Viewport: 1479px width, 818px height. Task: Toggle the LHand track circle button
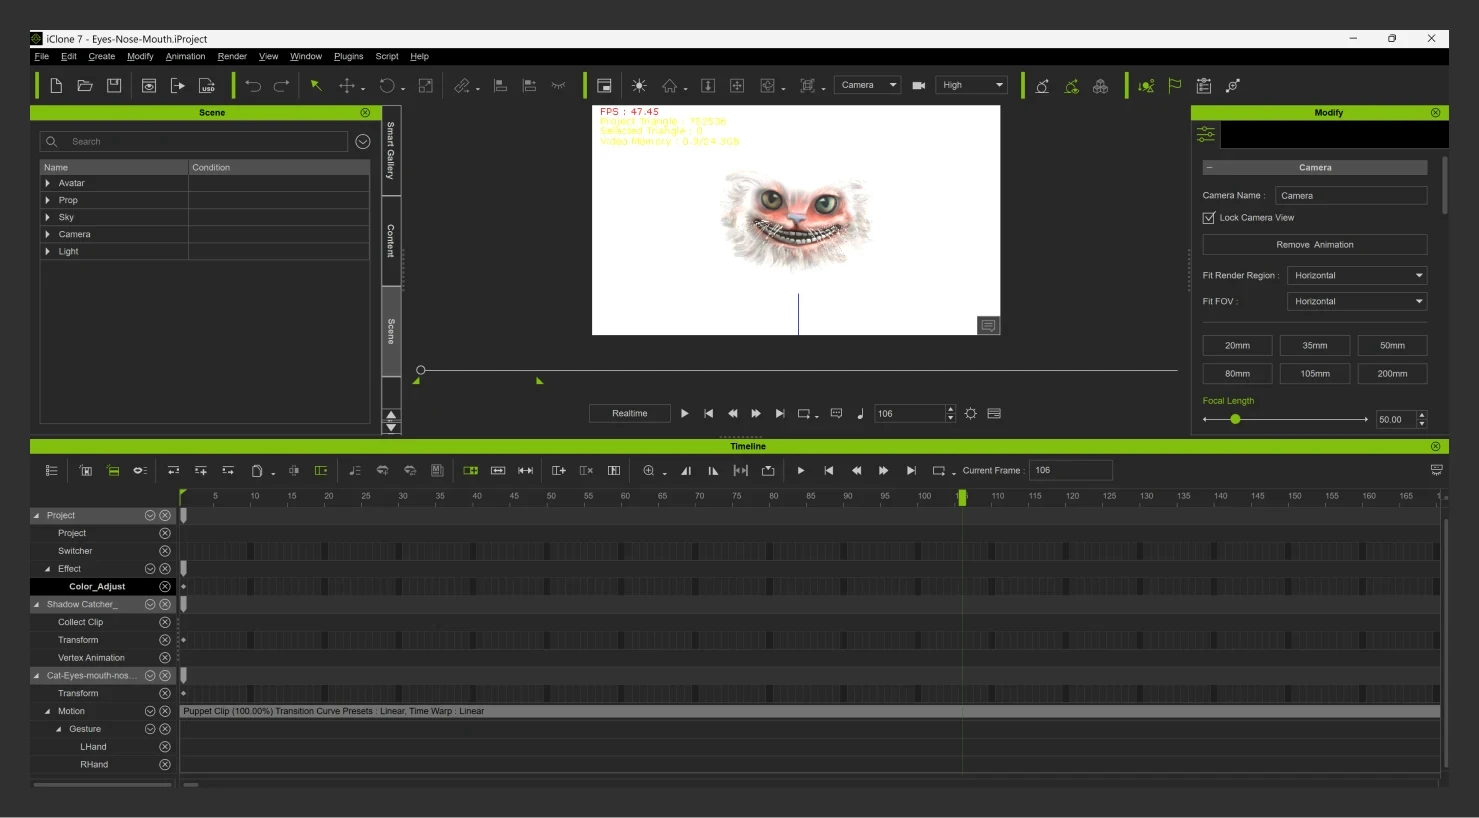(165, 747)
